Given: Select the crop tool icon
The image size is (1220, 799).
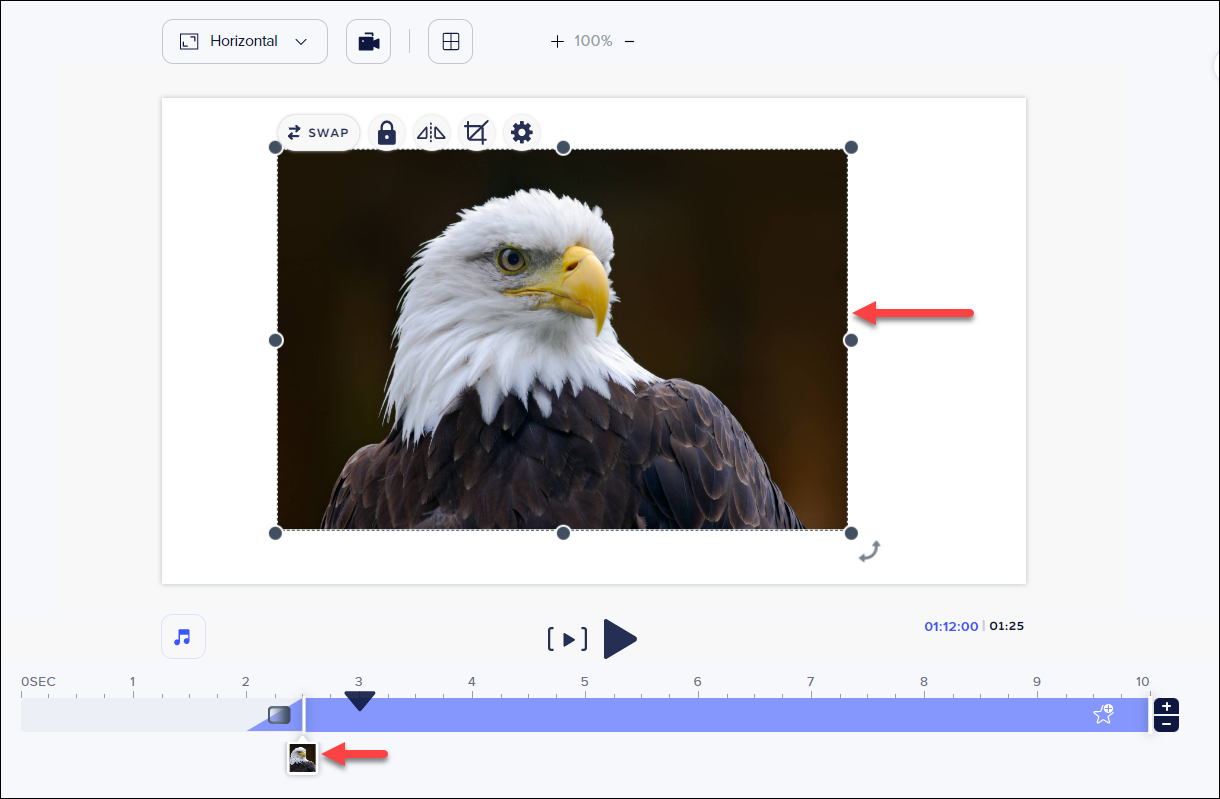Looking at the screenshot, I should point(477,133).
